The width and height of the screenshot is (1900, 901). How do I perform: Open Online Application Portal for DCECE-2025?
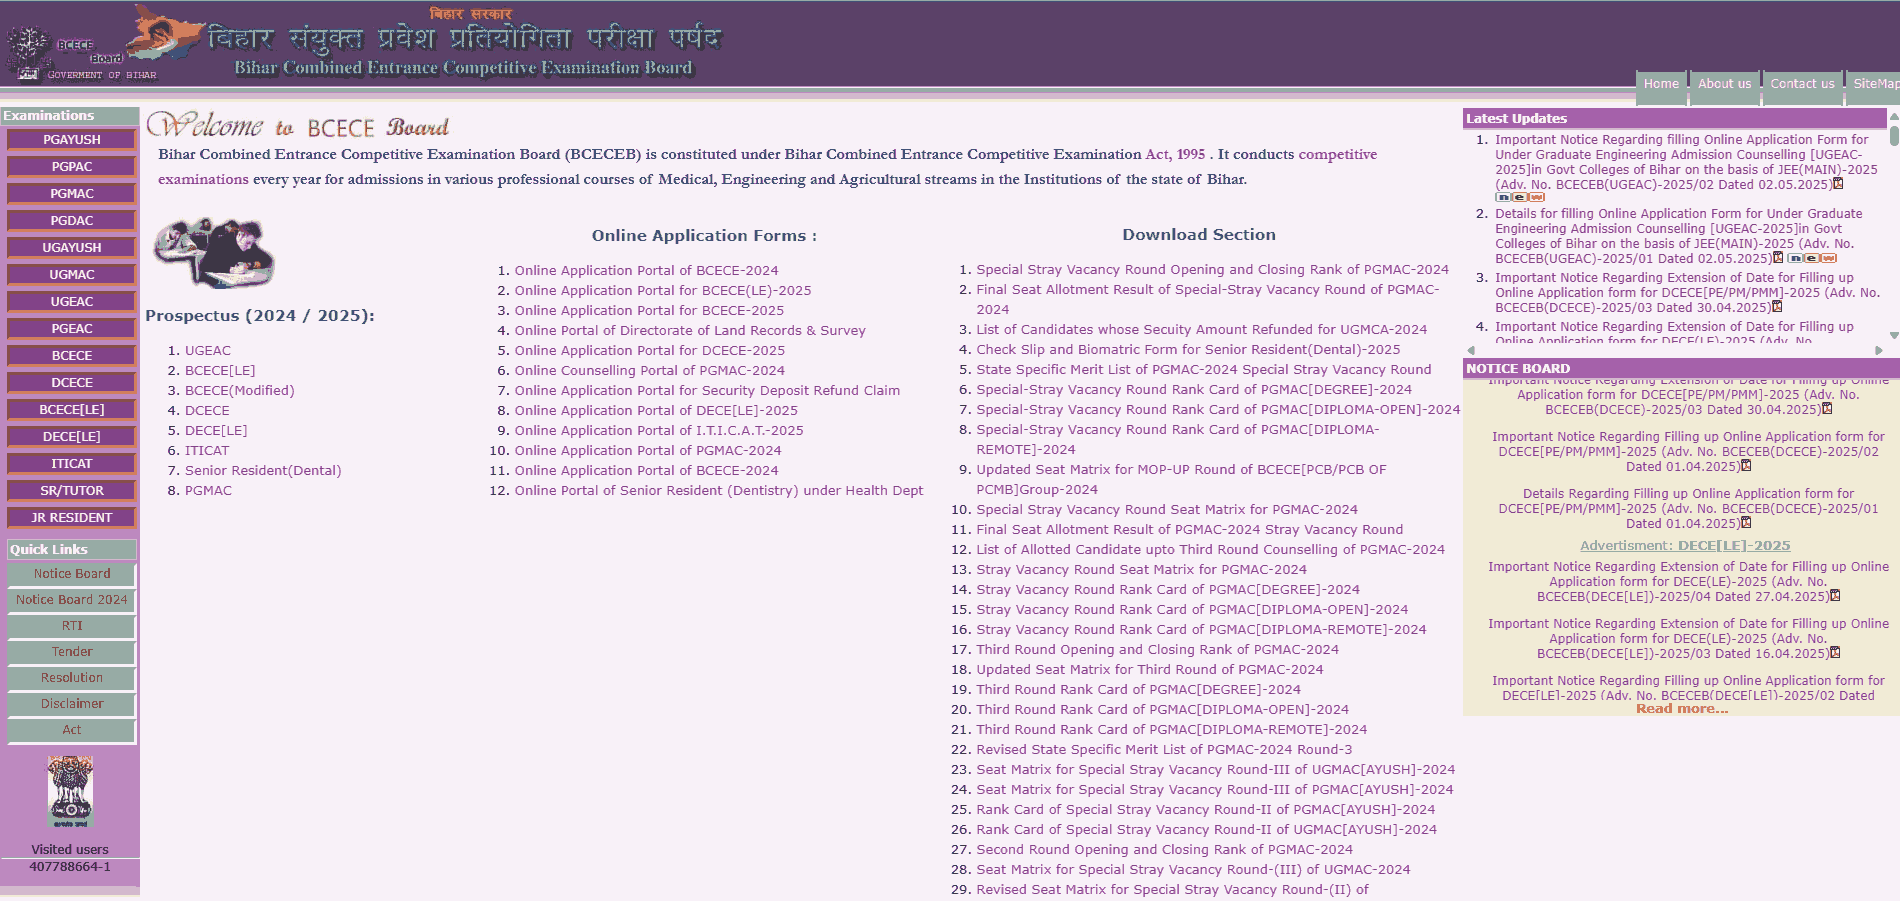tap(650, 351)
